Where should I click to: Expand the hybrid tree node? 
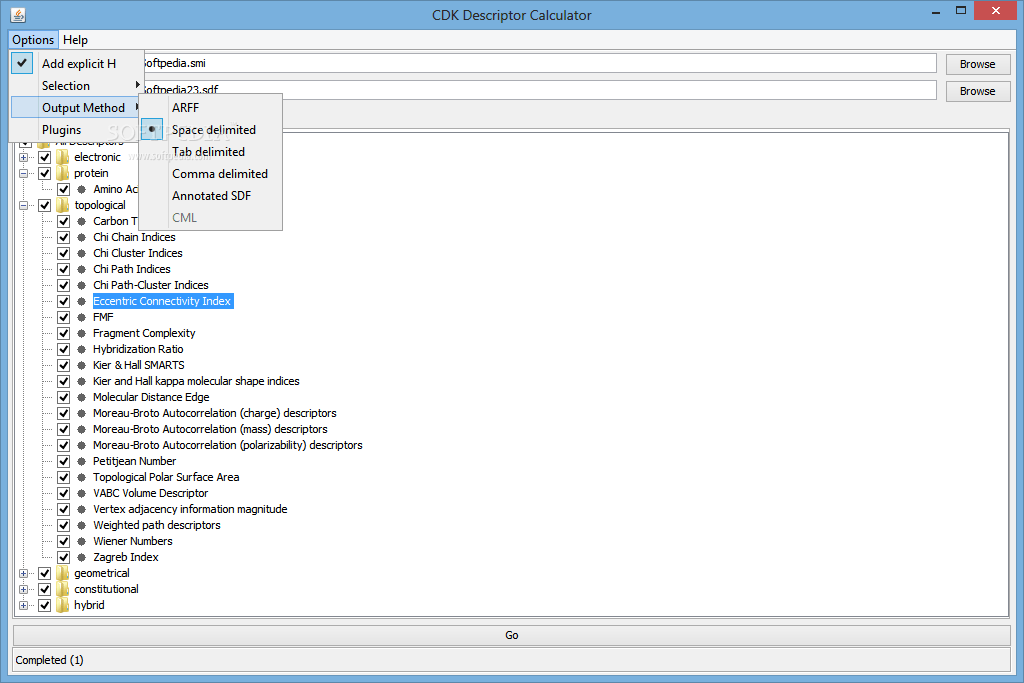pos(24,605)
